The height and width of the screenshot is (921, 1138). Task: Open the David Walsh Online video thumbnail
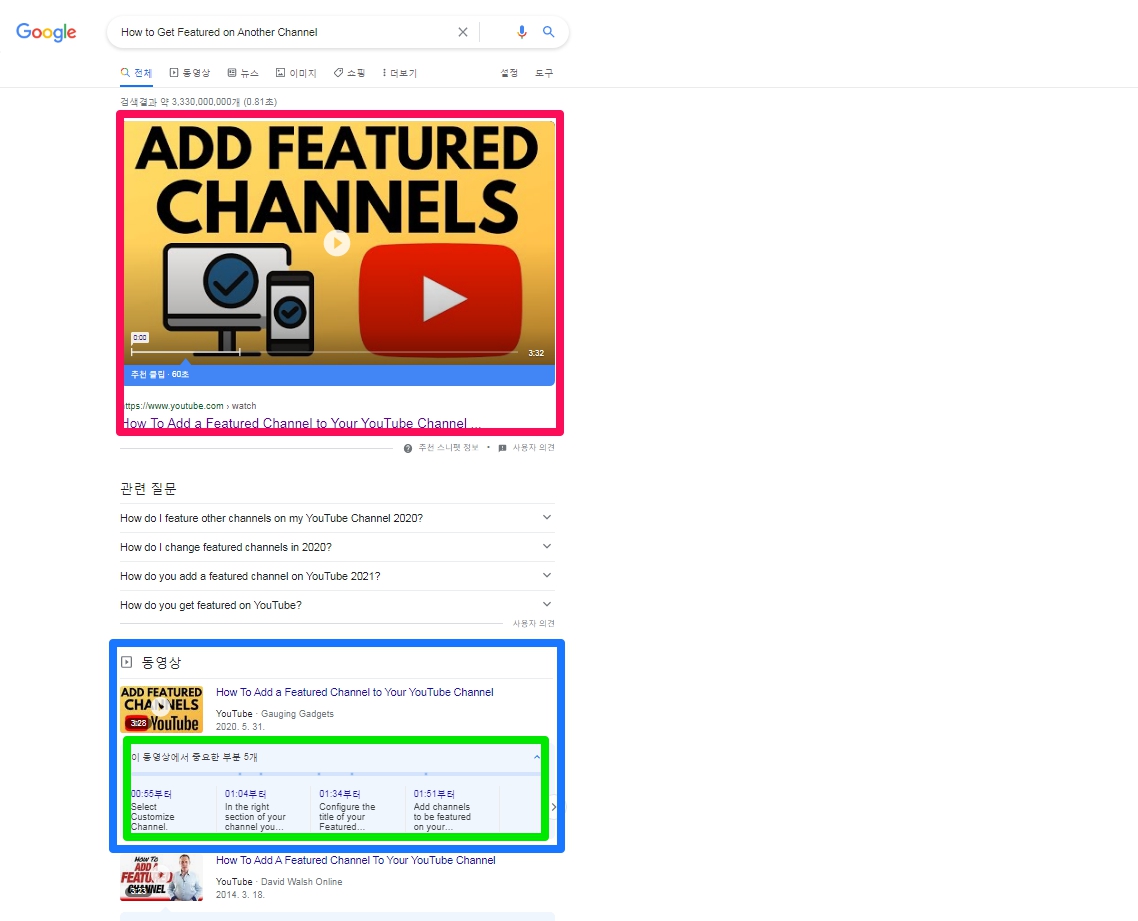tap(161, 877)
